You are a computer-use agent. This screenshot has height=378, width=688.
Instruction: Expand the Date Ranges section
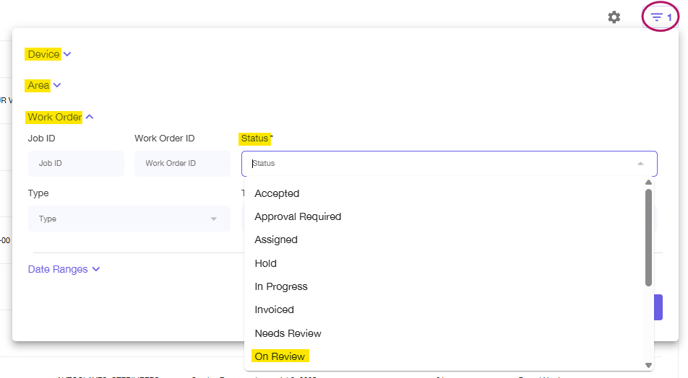tap(64, 269)
